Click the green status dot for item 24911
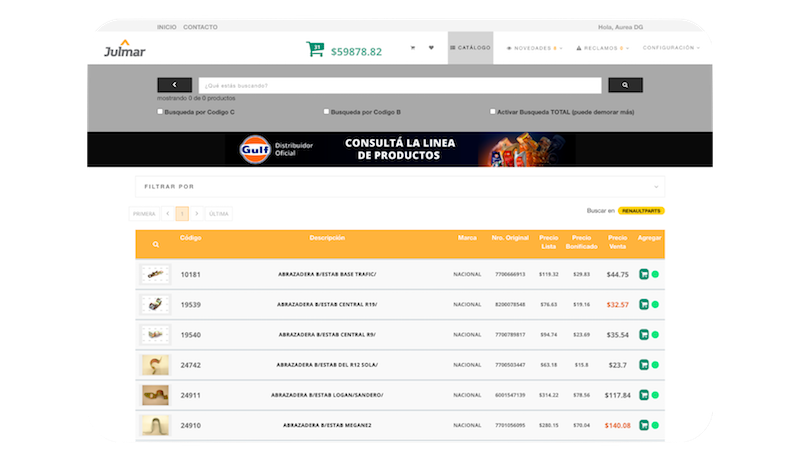The image size is (800, 456). click(656, 395)
